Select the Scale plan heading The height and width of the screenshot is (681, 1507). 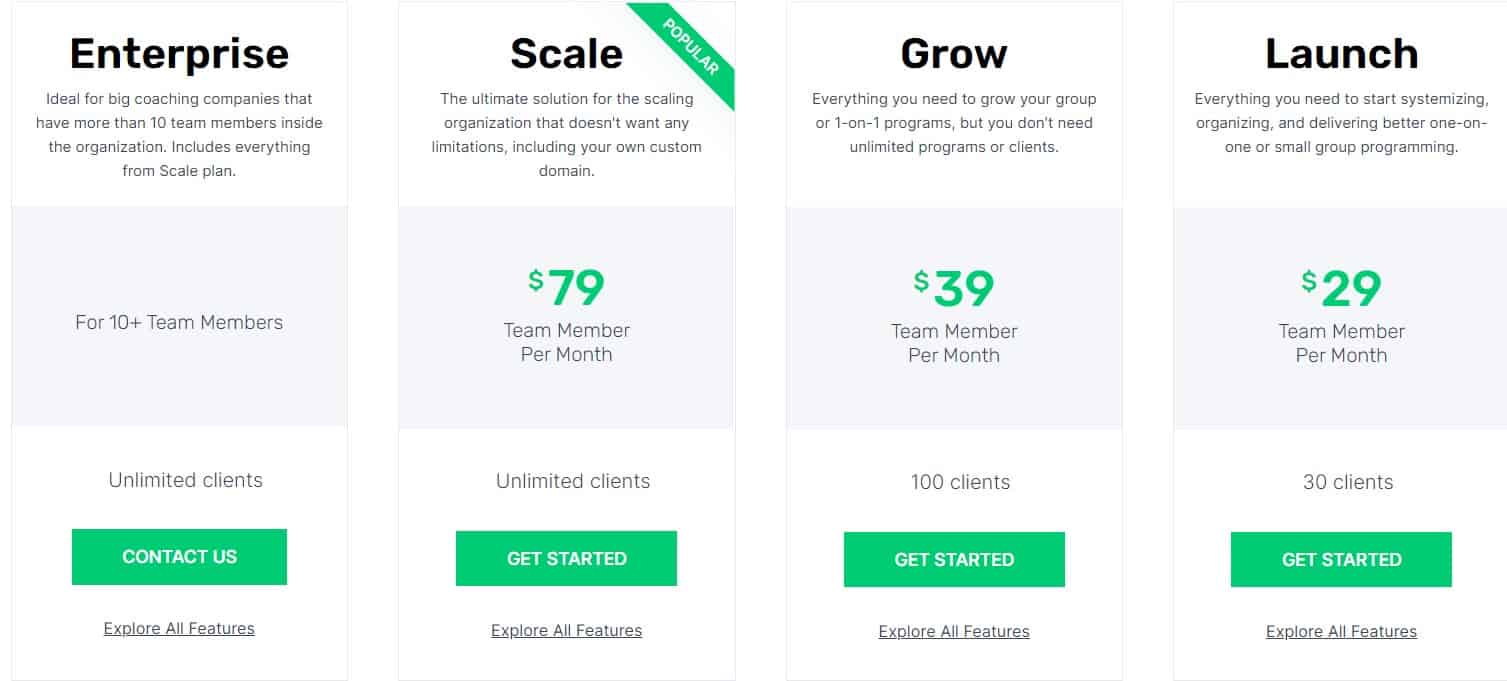click(566, 54)
